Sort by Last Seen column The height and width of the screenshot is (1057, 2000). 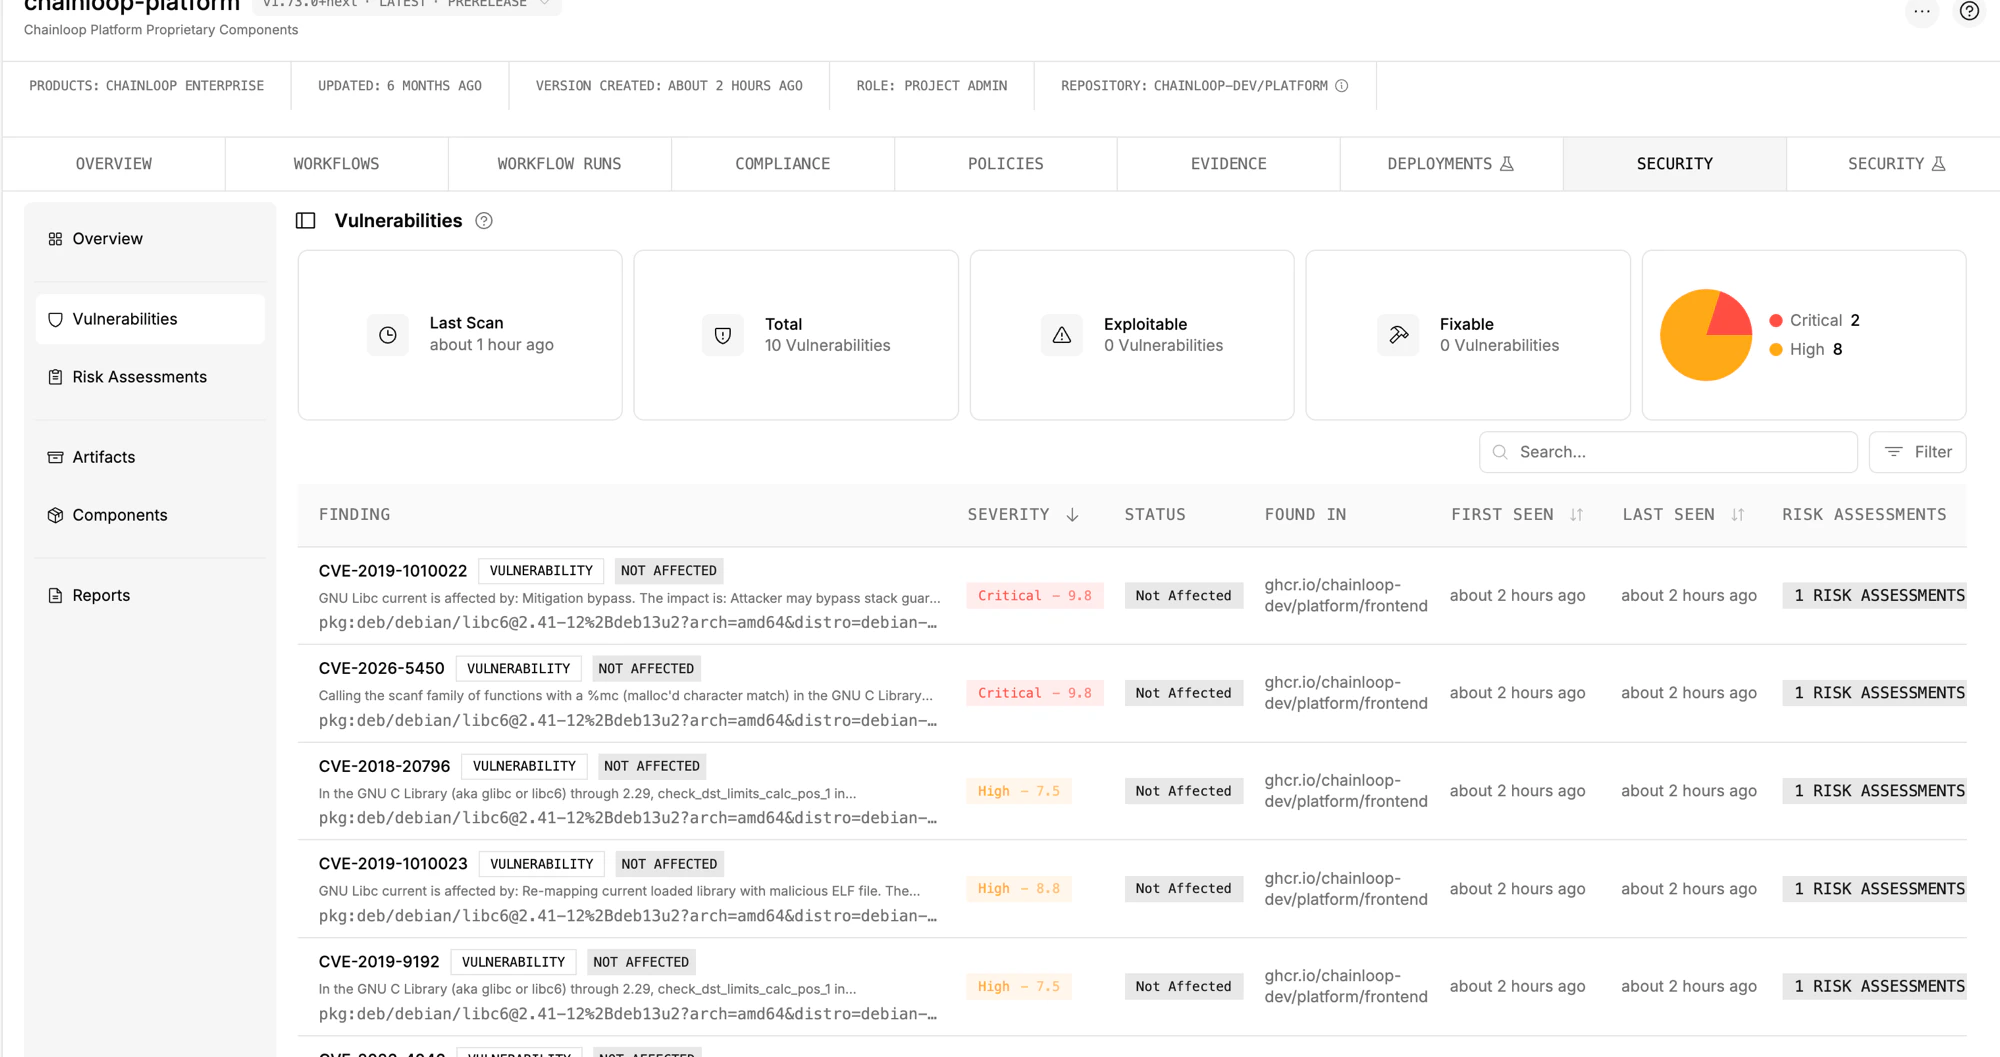click(1738, 515)
